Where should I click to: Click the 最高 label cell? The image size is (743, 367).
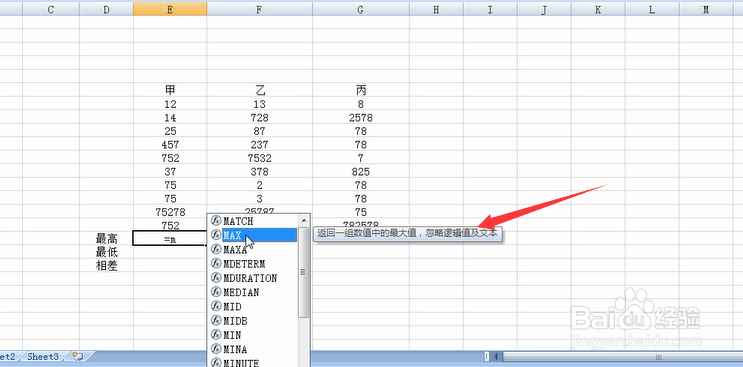pyautogui.click(x=106, y=238)
